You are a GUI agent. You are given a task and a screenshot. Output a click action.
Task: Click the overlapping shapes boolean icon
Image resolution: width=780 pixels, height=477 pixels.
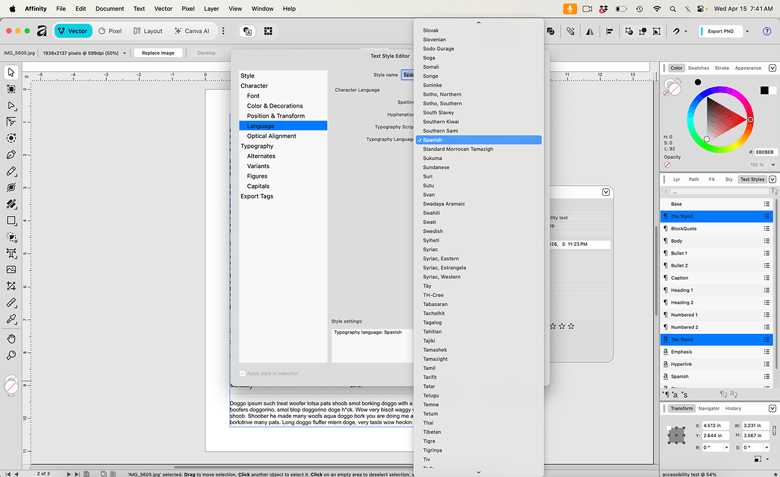tap(550, 31)
